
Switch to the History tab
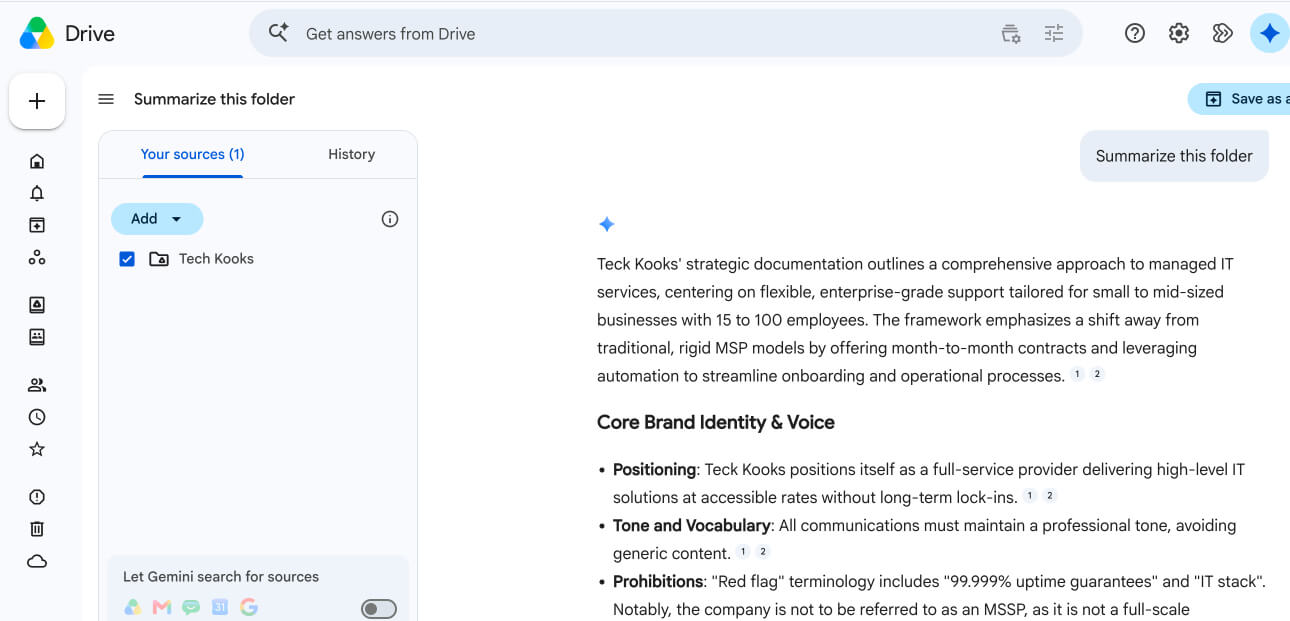[351, 154]
